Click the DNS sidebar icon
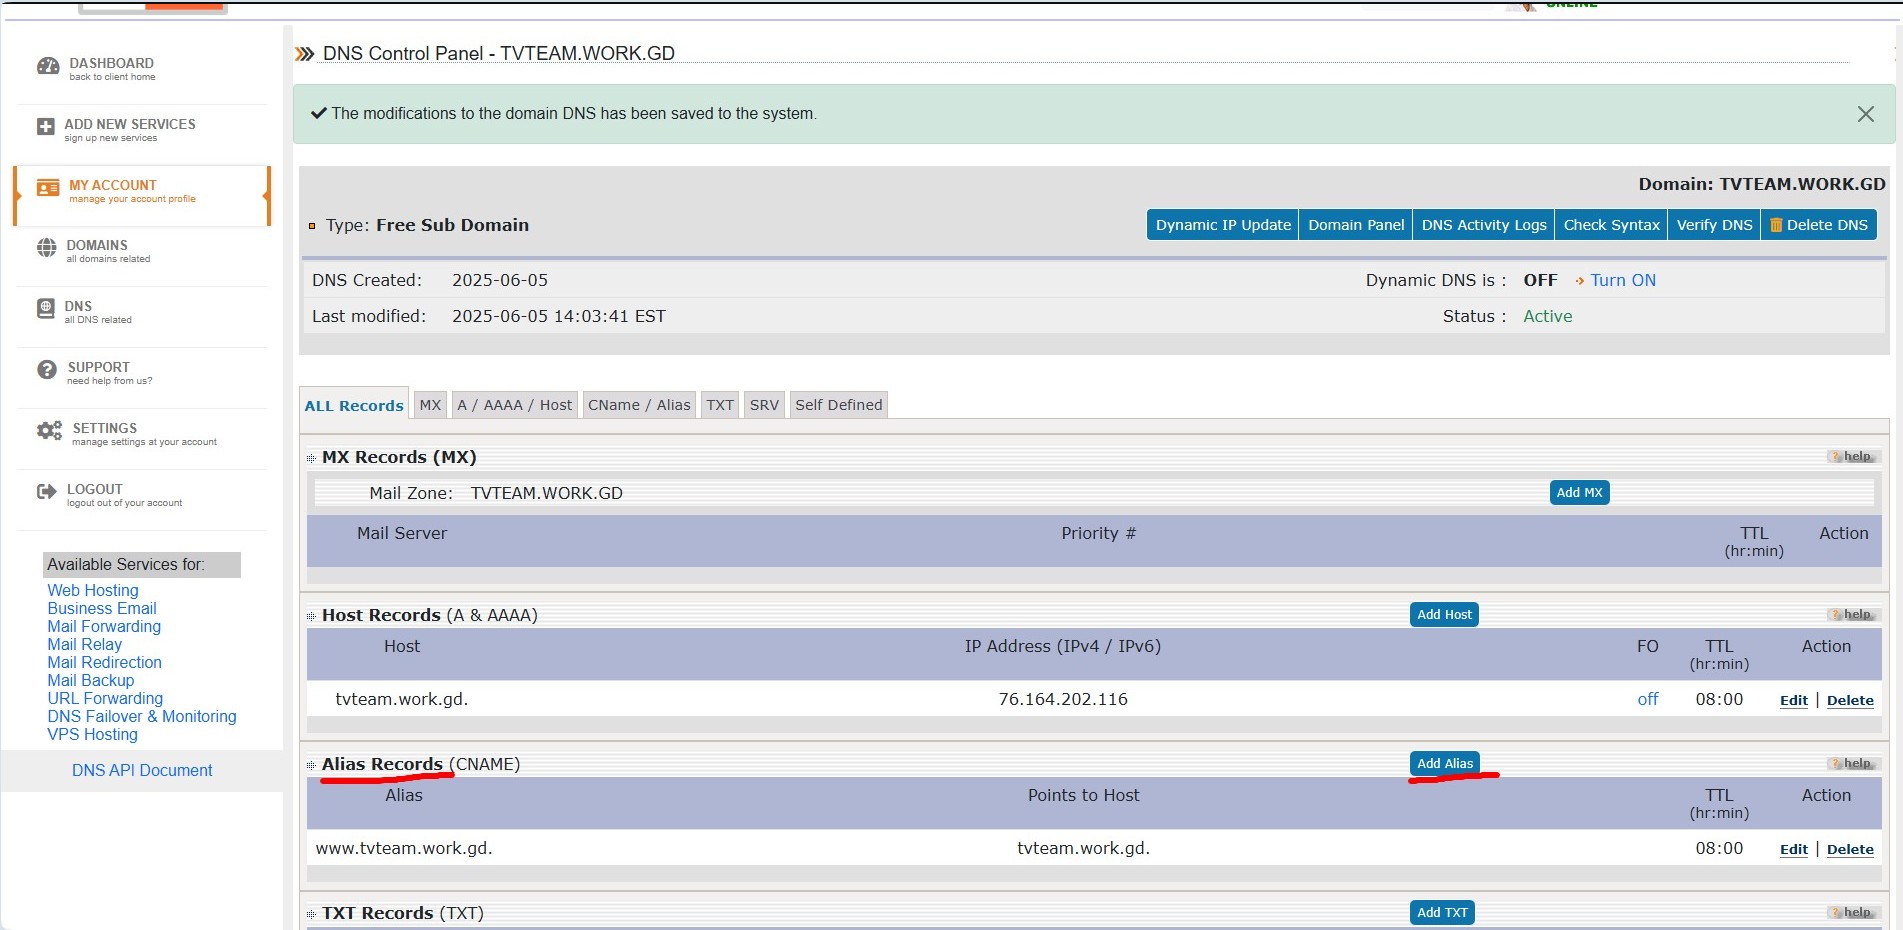The image size is (1903, 930). pyautogui.click(x=46, y=309)
